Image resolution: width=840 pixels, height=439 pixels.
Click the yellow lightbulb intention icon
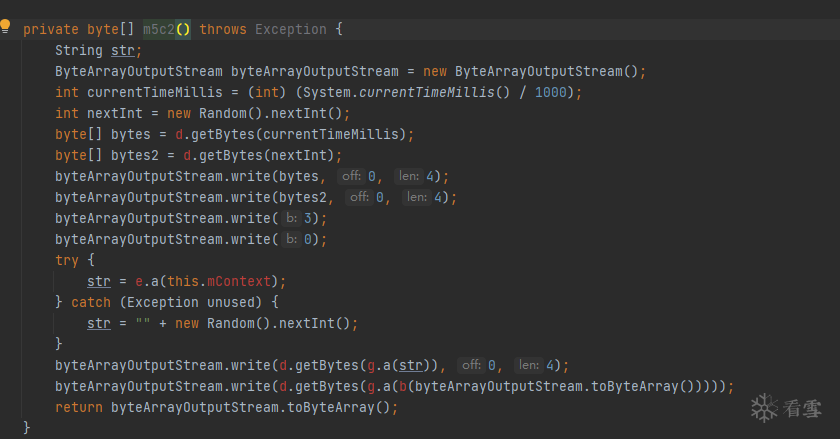[x=5, y=27]
